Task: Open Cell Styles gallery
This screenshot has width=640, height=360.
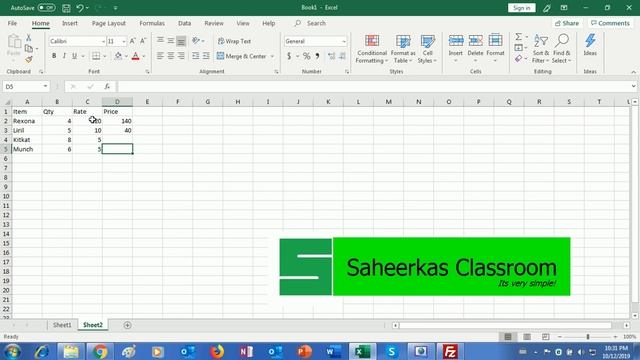Action: tap(427, 49)
